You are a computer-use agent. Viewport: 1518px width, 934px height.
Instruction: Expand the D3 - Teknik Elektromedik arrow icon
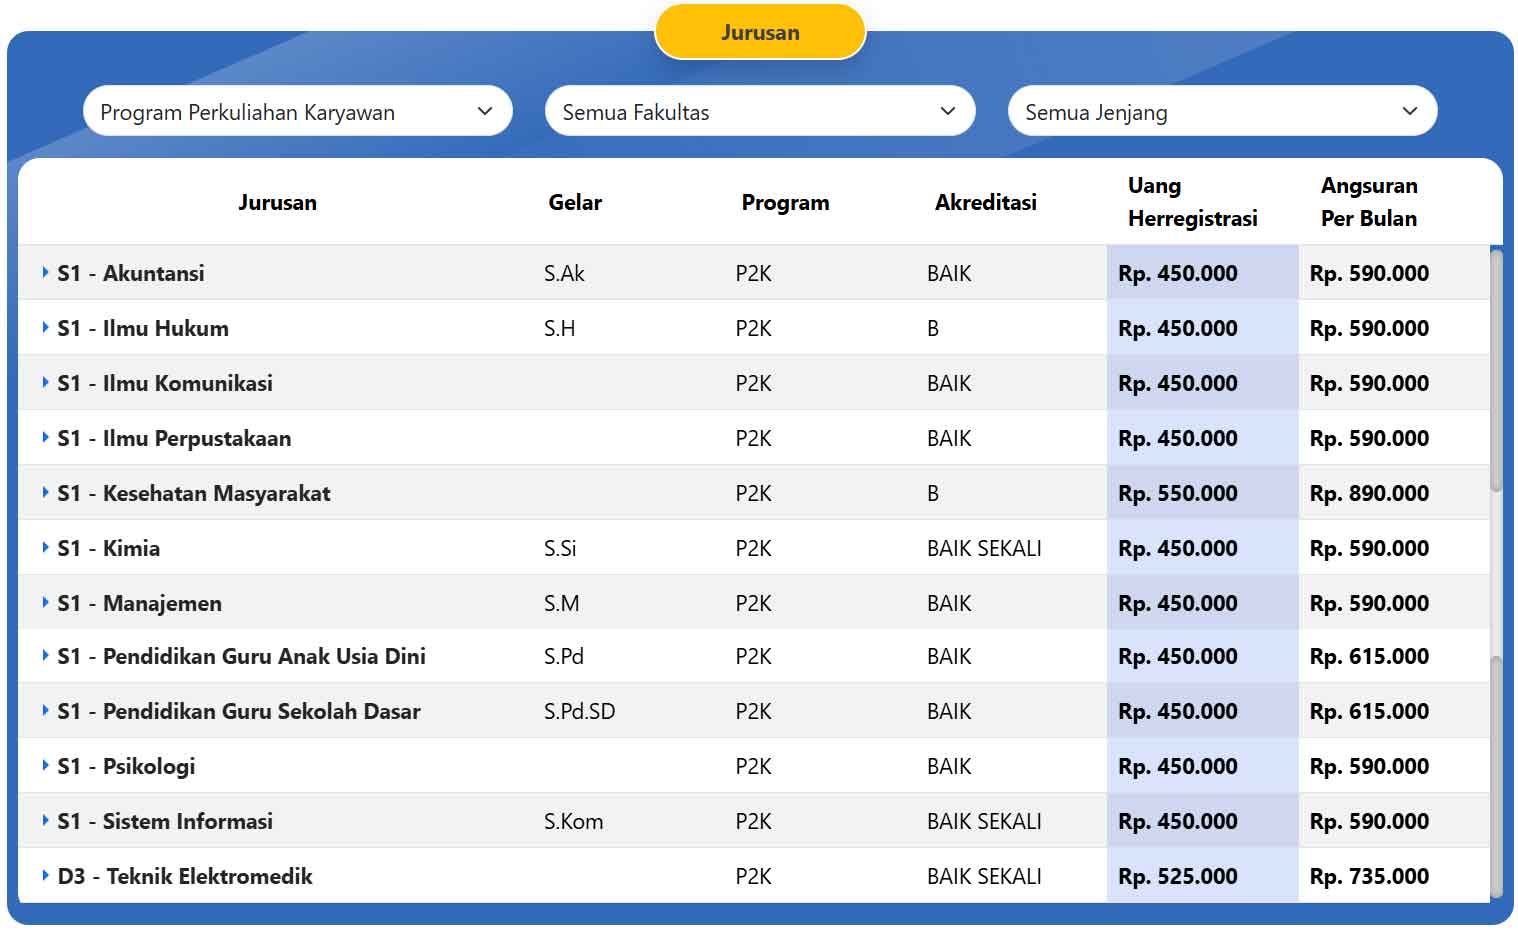point(45,875)
